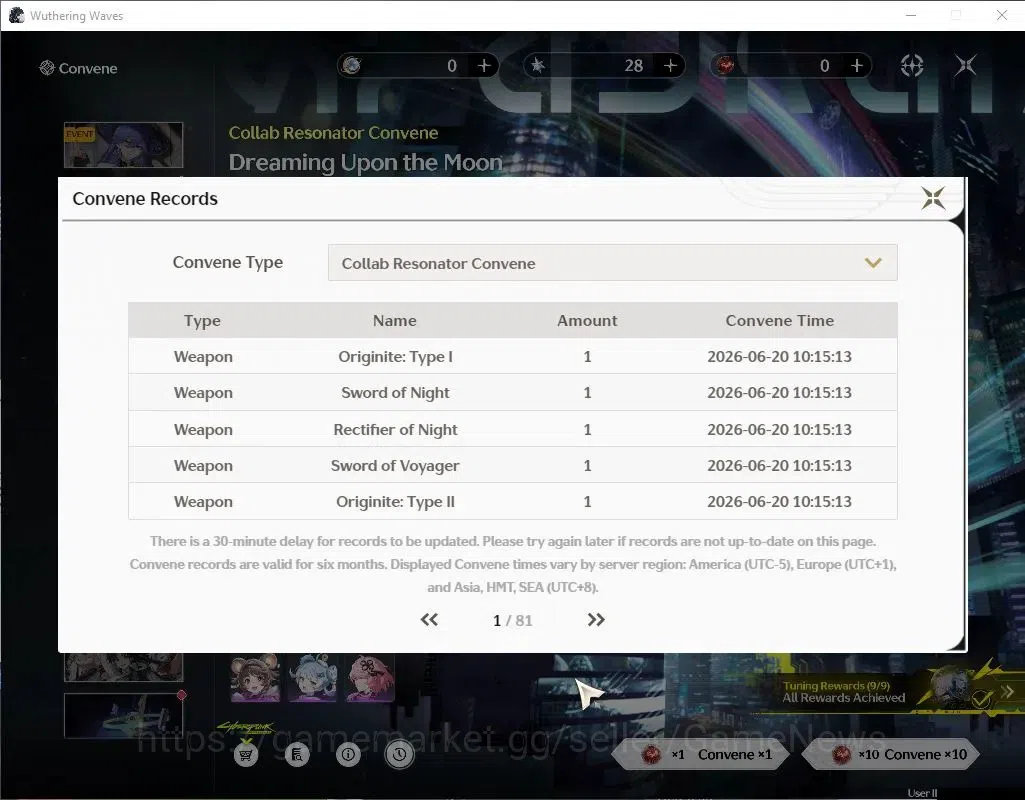Click the Convene Time column header
1025x800 pixels.
coord(779,320)
